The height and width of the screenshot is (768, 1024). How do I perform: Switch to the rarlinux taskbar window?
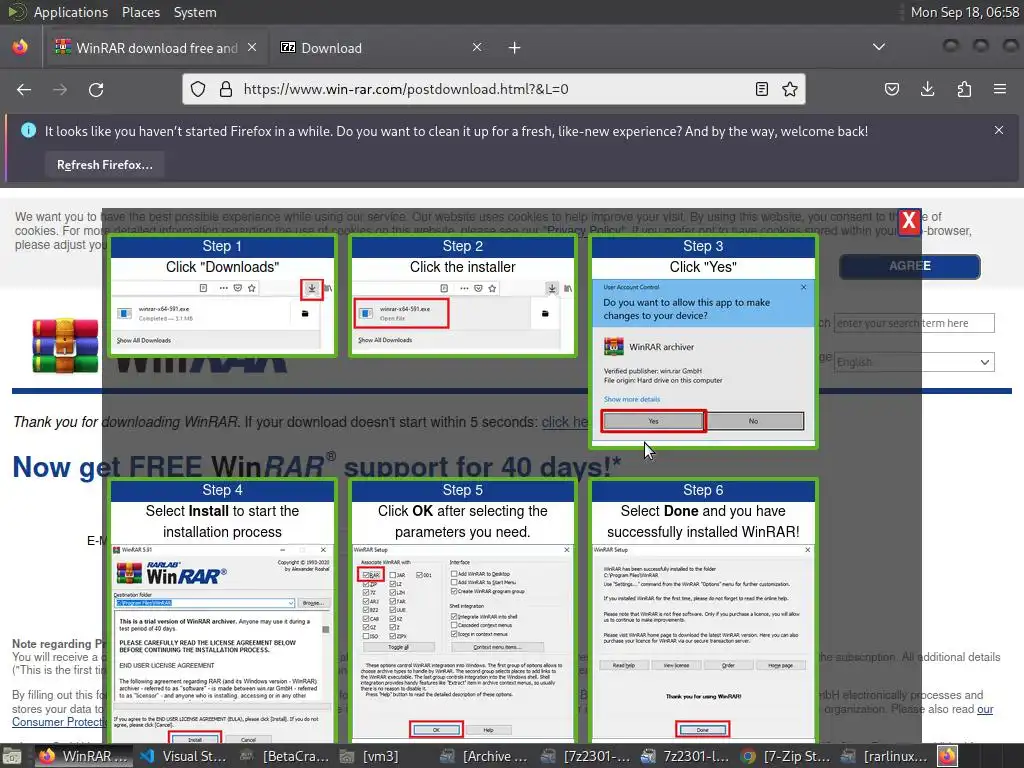tap(884, 756)
